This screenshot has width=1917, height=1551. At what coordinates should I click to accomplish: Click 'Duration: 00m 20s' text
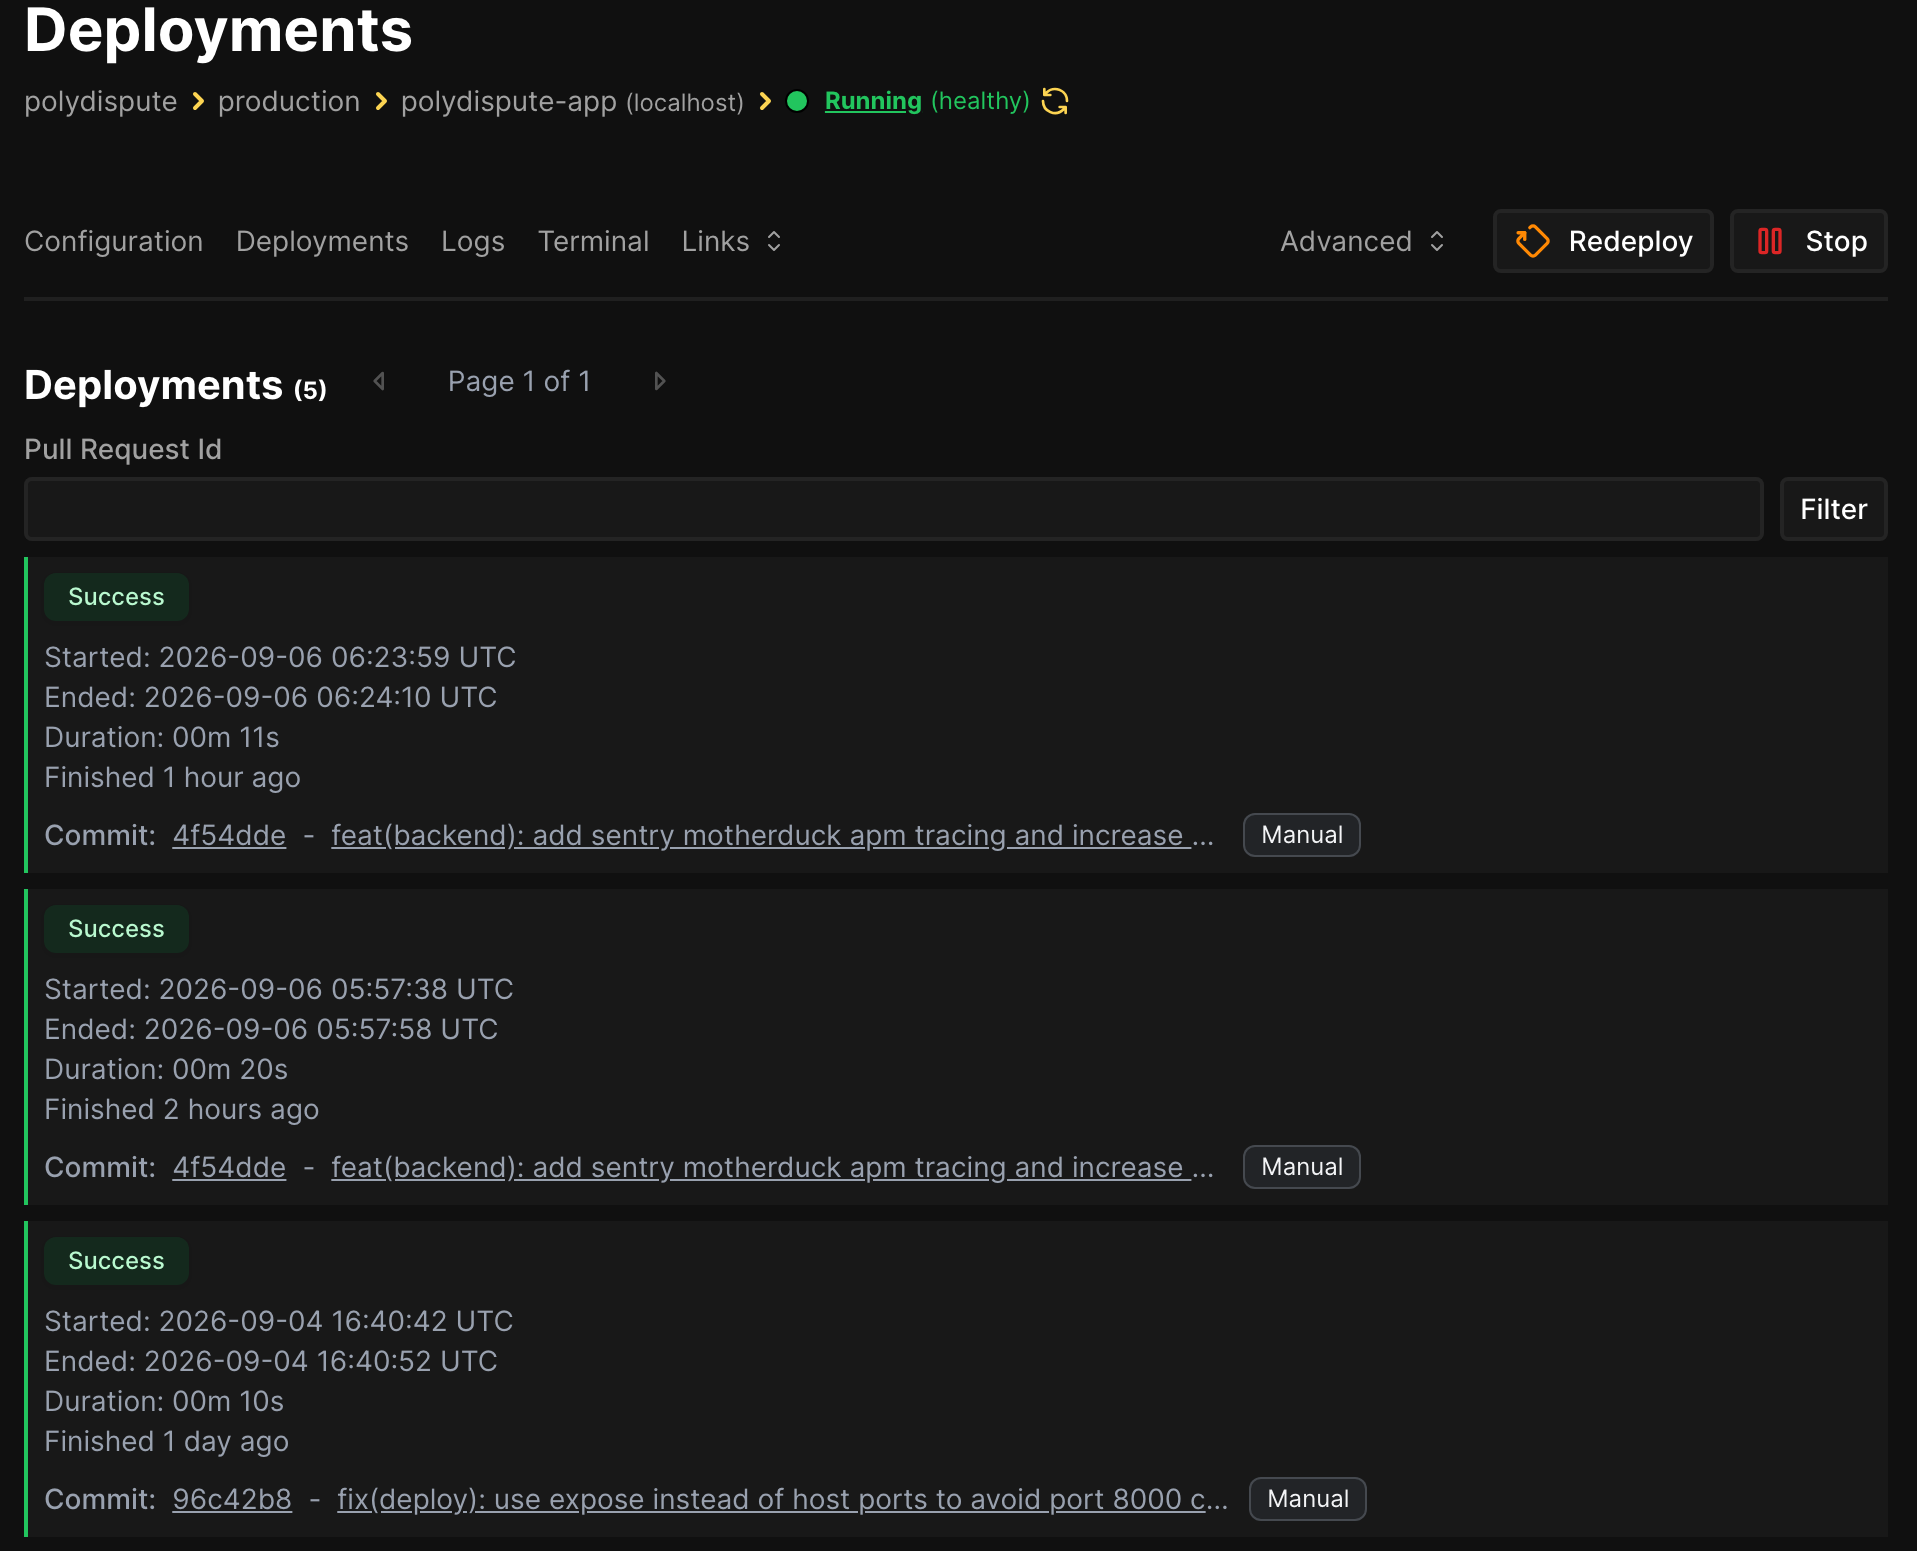(x=166, y=1069)
